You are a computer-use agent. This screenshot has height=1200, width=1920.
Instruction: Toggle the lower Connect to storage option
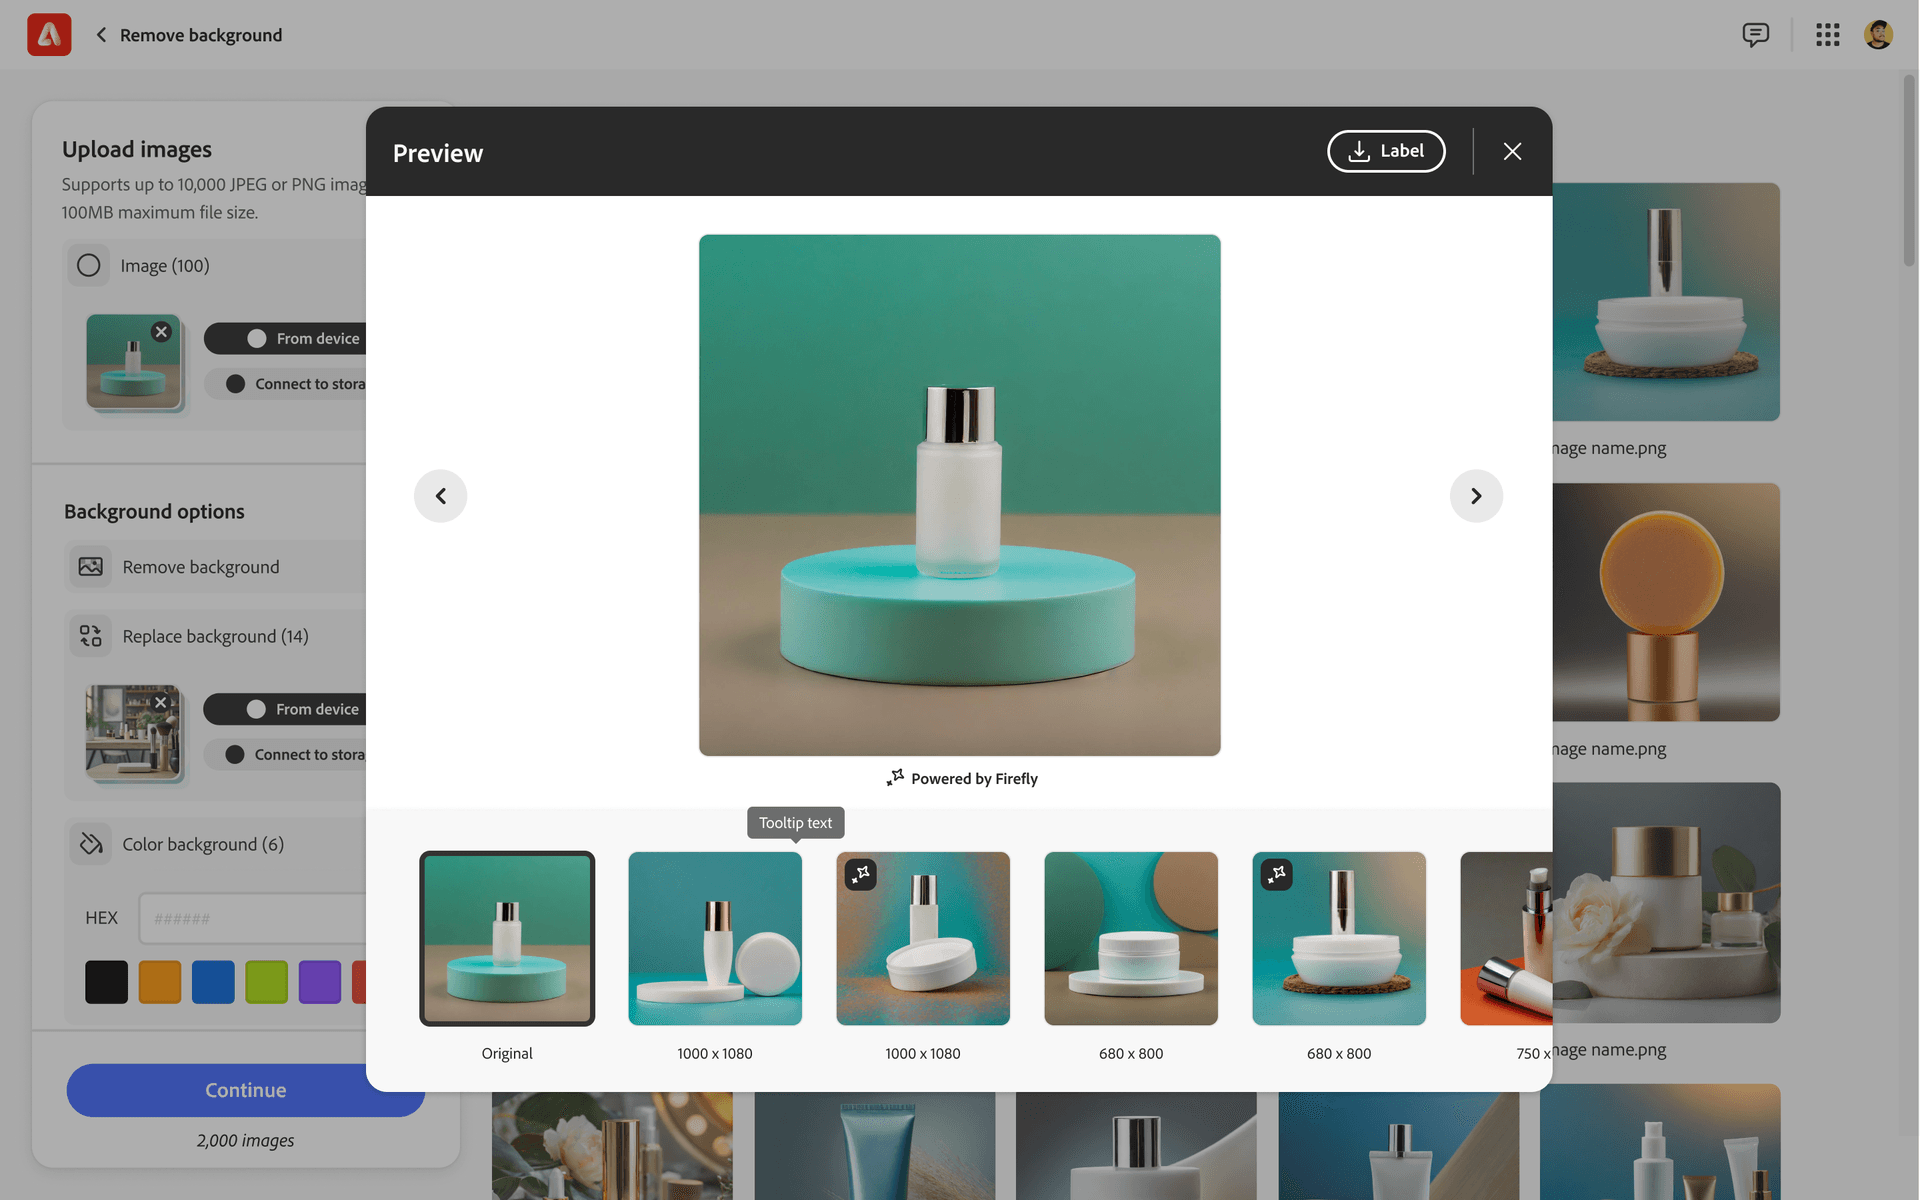pos(285,755)
